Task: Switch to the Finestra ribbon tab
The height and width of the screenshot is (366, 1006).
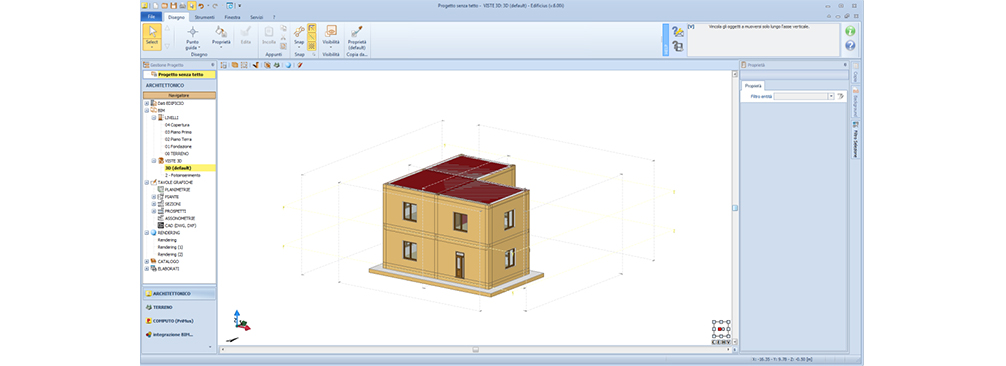Action: click(x=232, y=17)
